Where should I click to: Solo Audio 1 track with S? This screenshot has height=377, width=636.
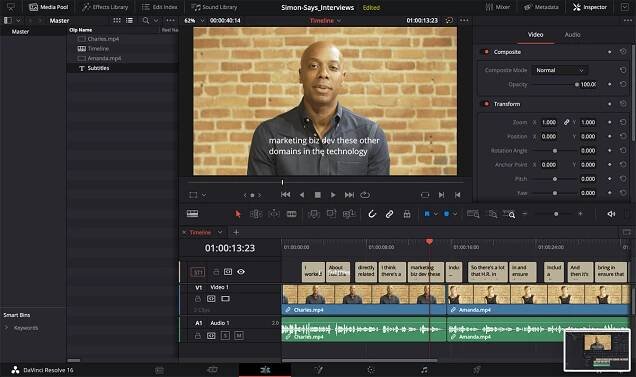pos(225,336)
